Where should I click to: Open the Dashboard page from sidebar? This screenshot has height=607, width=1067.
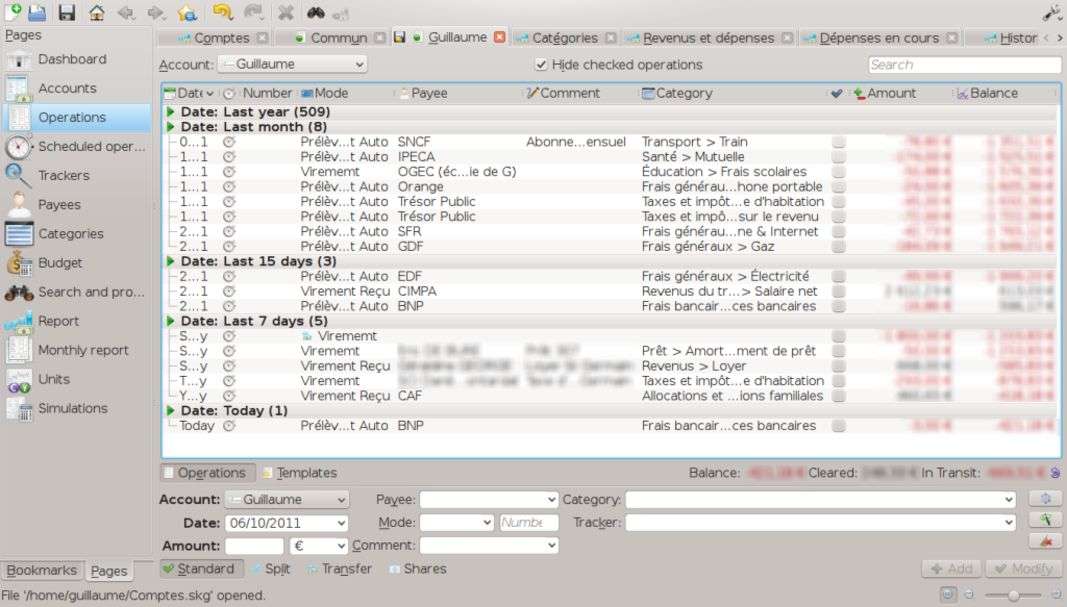71,59
